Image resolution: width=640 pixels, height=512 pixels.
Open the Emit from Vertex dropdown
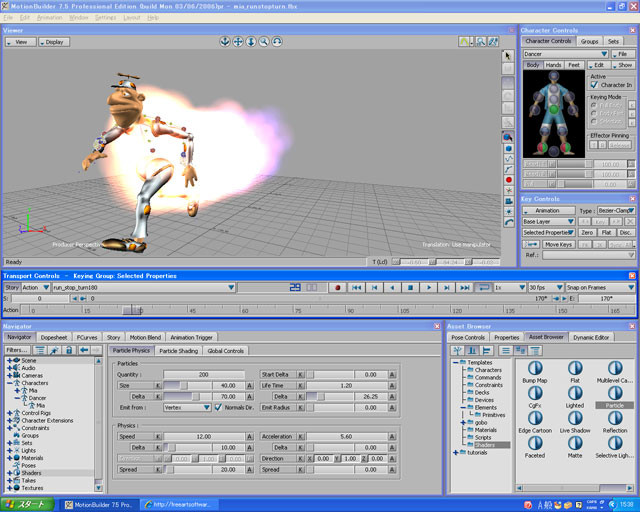click(187, 407)
